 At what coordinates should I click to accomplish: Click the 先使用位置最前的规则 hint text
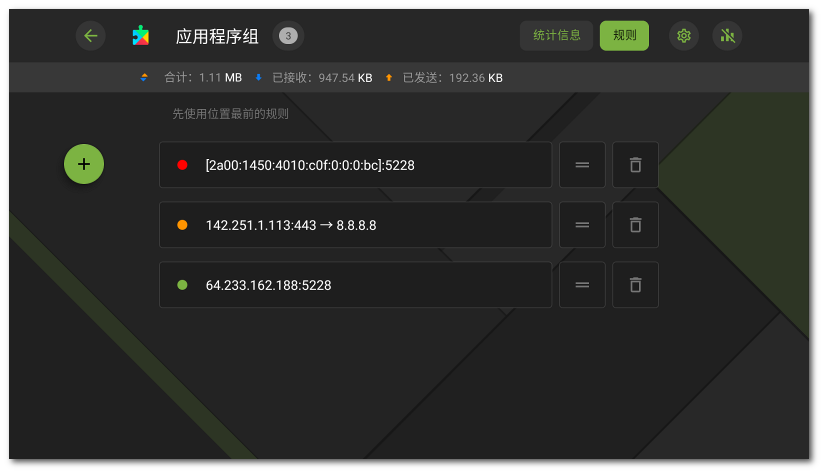230,114
